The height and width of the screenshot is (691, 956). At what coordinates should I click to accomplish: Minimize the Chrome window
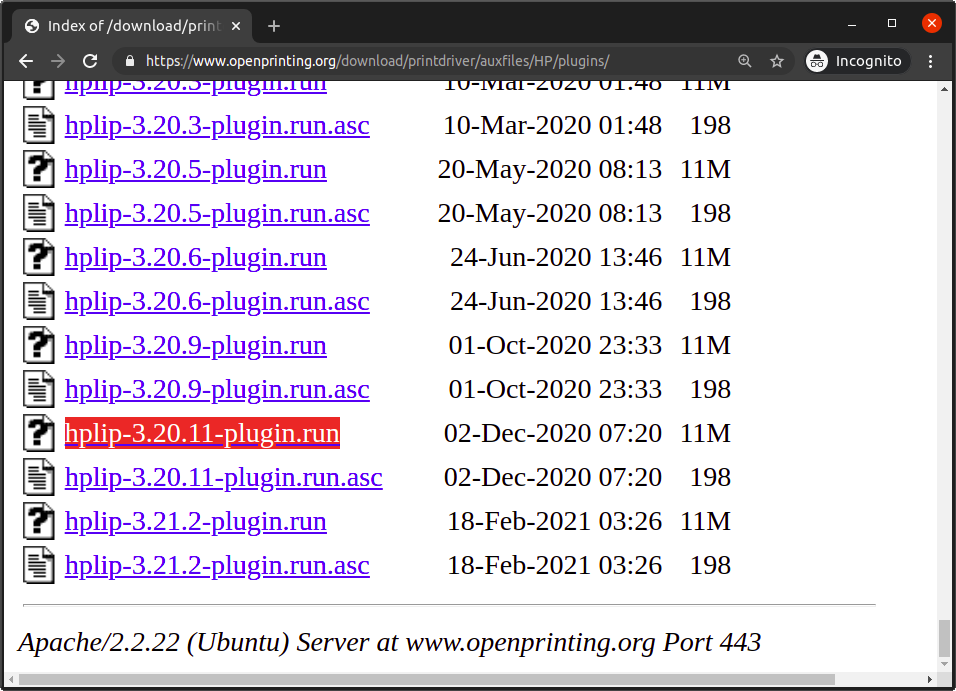click(852, 24)
